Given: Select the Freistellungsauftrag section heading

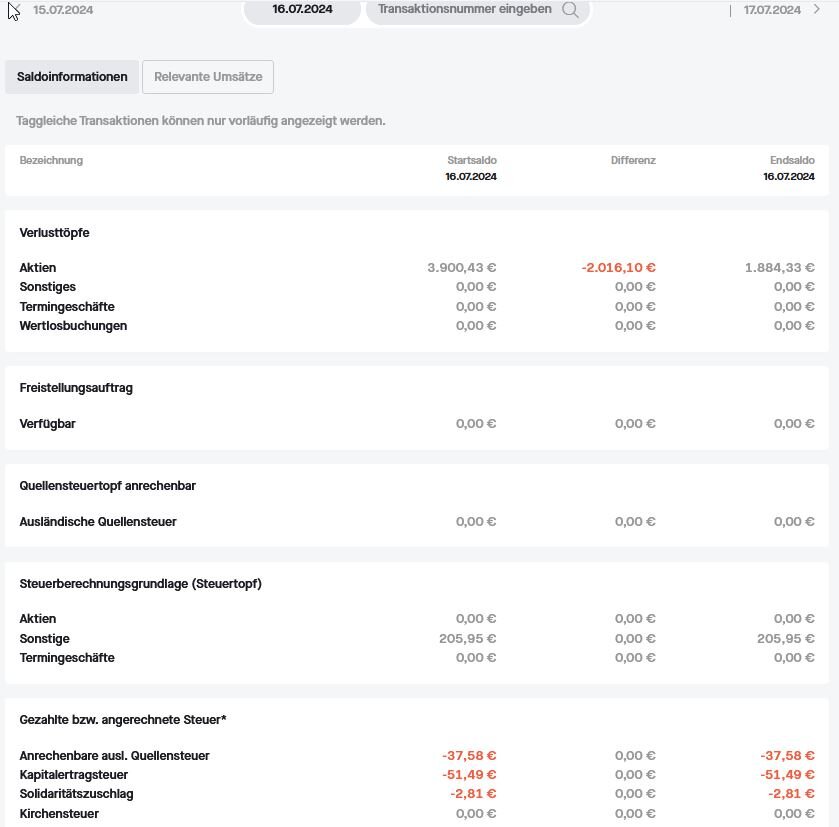Looking at the screenshot, I should [76, 388].
